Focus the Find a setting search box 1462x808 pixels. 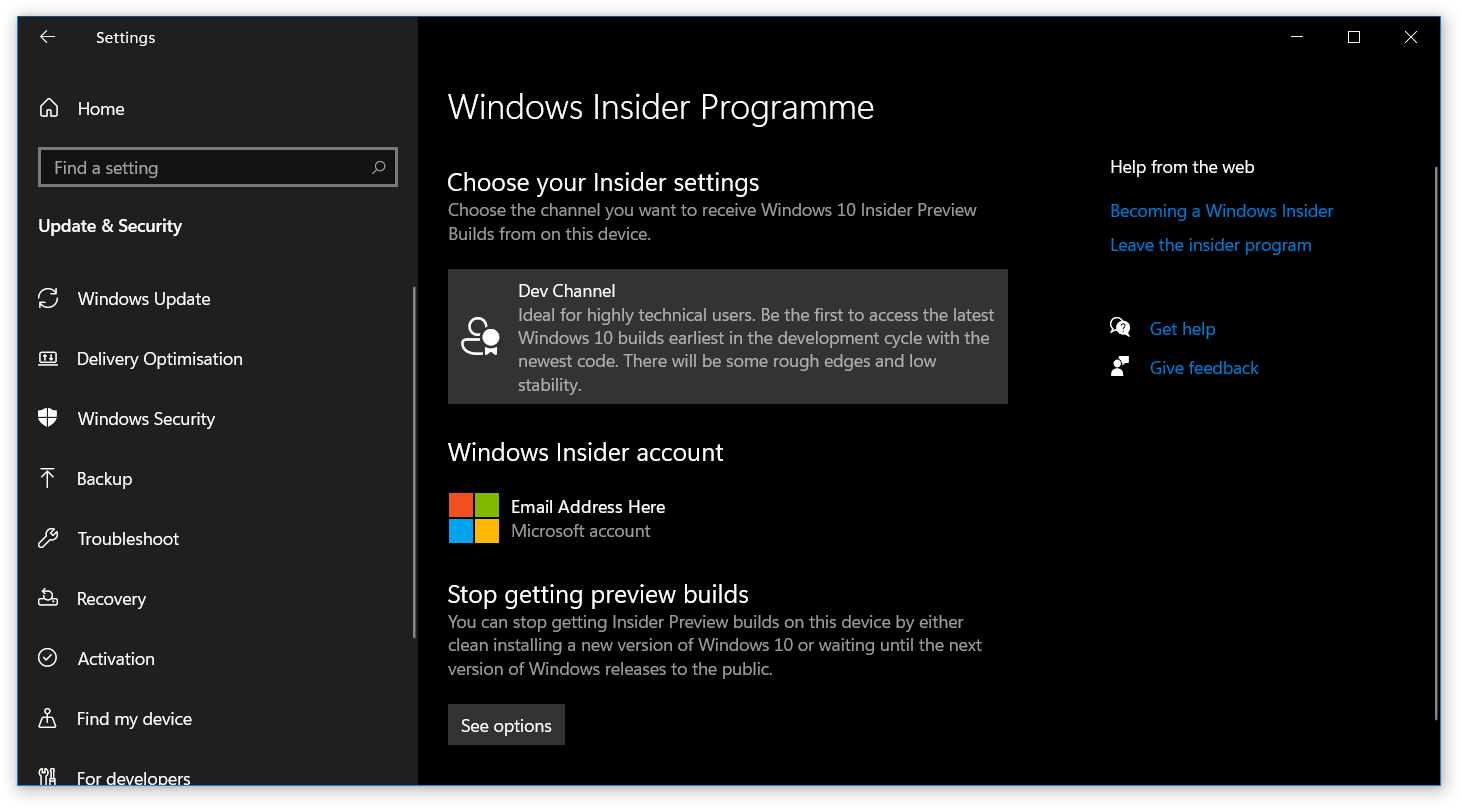217,167
